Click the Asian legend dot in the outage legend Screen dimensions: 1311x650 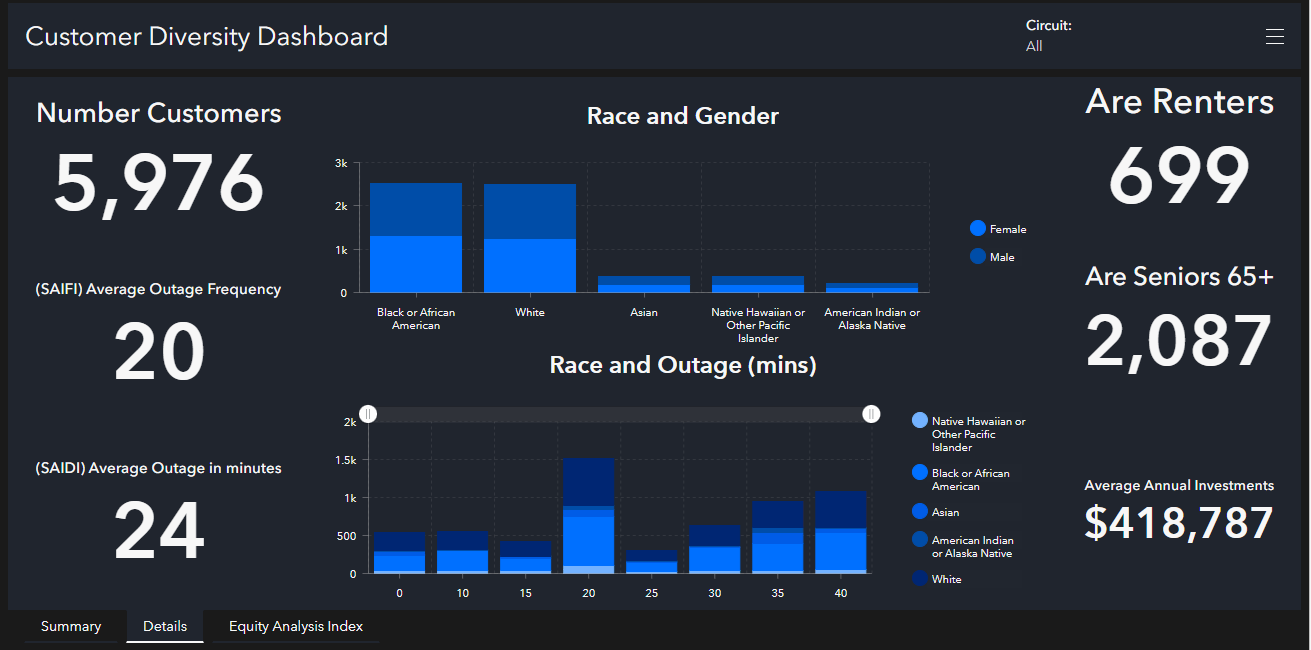point(918,511)
